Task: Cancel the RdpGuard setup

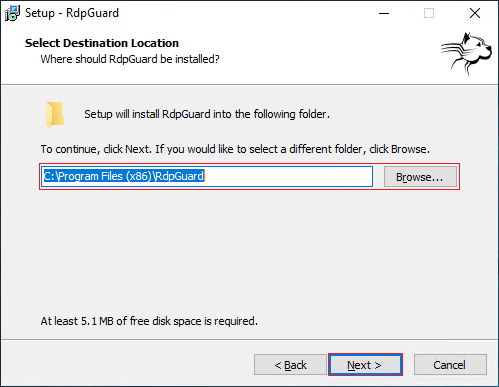Action: coord(450,365)
